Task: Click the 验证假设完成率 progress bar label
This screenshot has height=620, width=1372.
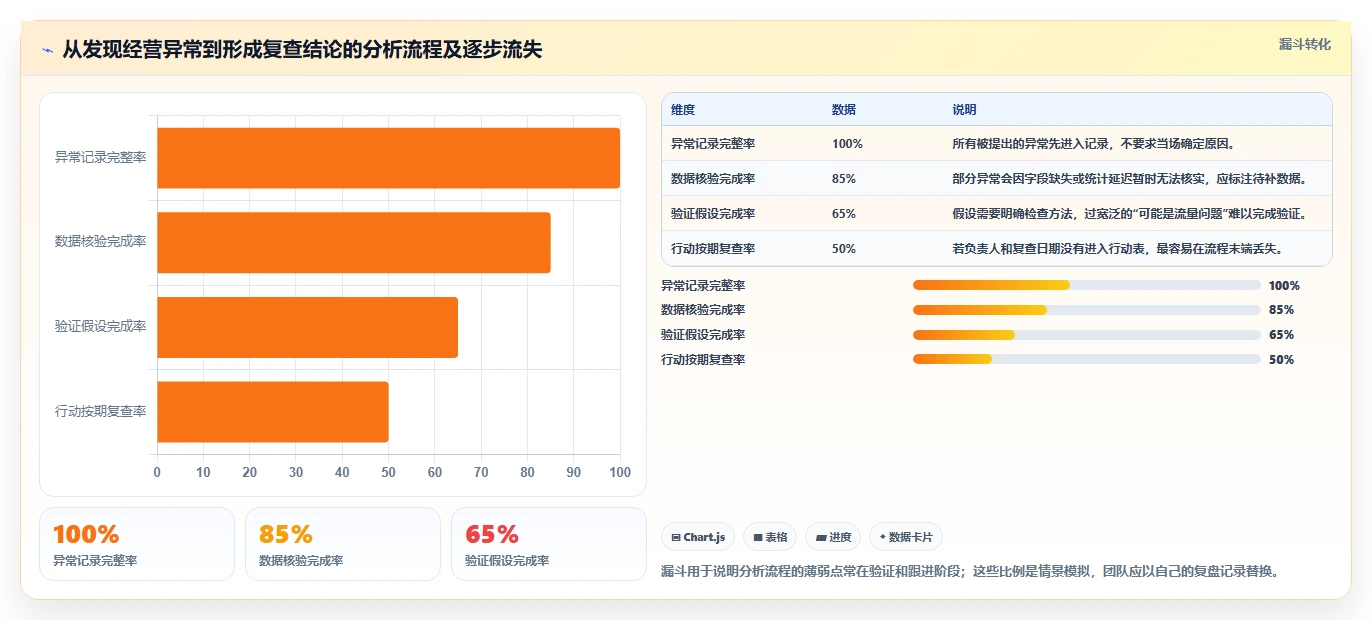Action: click(703, 335)
